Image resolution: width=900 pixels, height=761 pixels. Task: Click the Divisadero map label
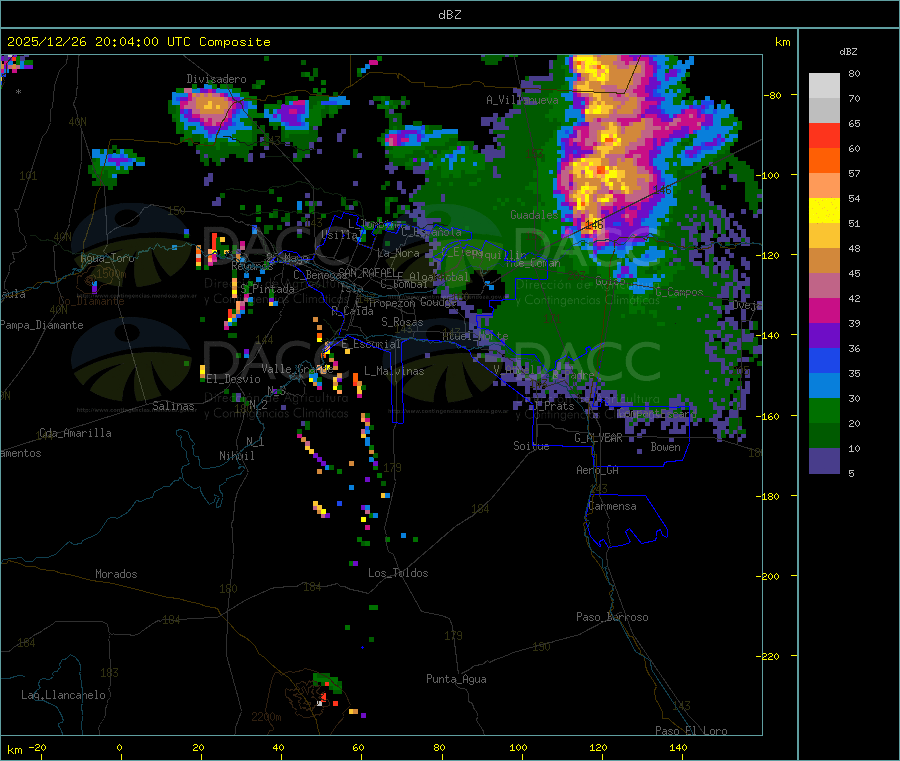tap(216, 79)
